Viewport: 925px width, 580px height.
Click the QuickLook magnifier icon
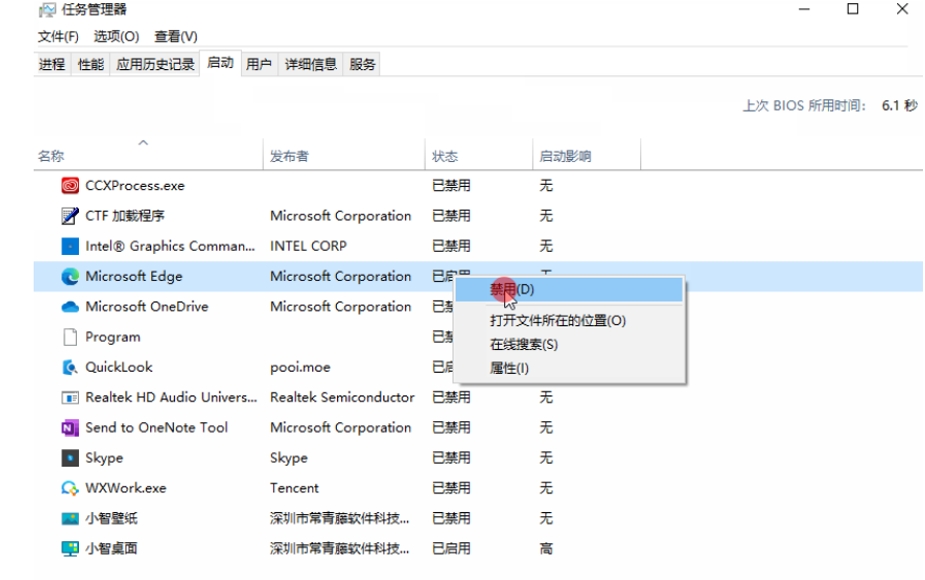pyautogui.click(x=70, y=367)
